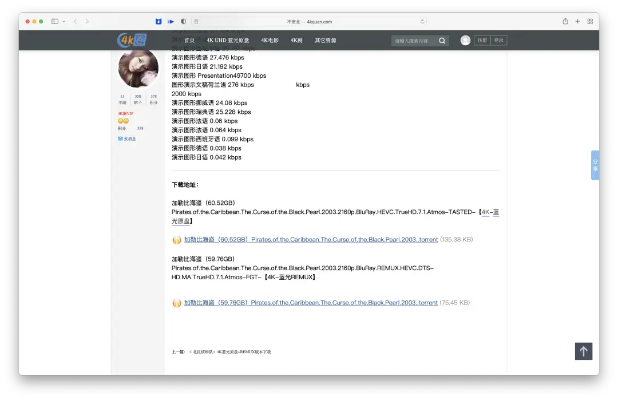Click the blue bear-shaped extension icon
Screen dimensions: 618x400
coord(158,21)
